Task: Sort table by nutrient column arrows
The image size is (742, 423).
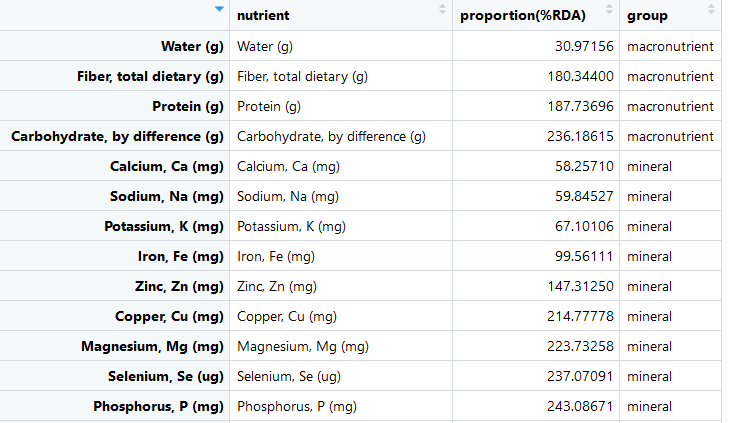Action: [x=442, y=9]
